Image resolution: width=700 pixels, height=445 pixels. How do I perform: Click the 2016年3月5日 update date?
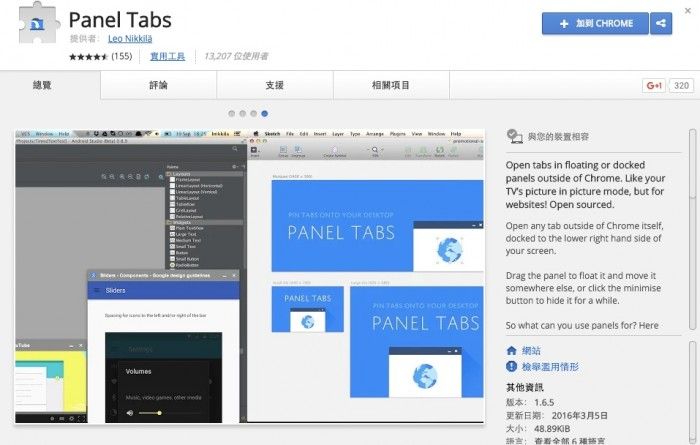[x=579, y=416]
